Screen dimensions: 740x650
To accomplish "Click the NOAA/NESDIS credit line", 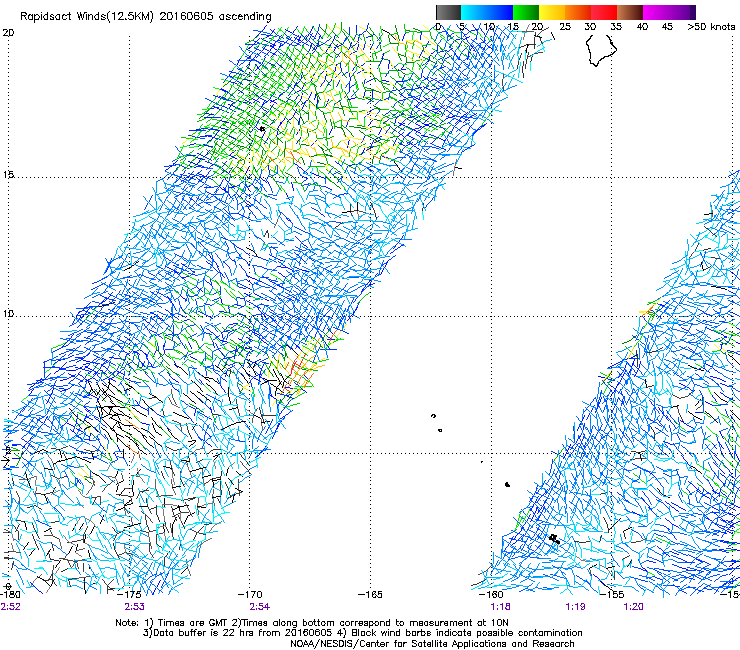I will [432, 644].
